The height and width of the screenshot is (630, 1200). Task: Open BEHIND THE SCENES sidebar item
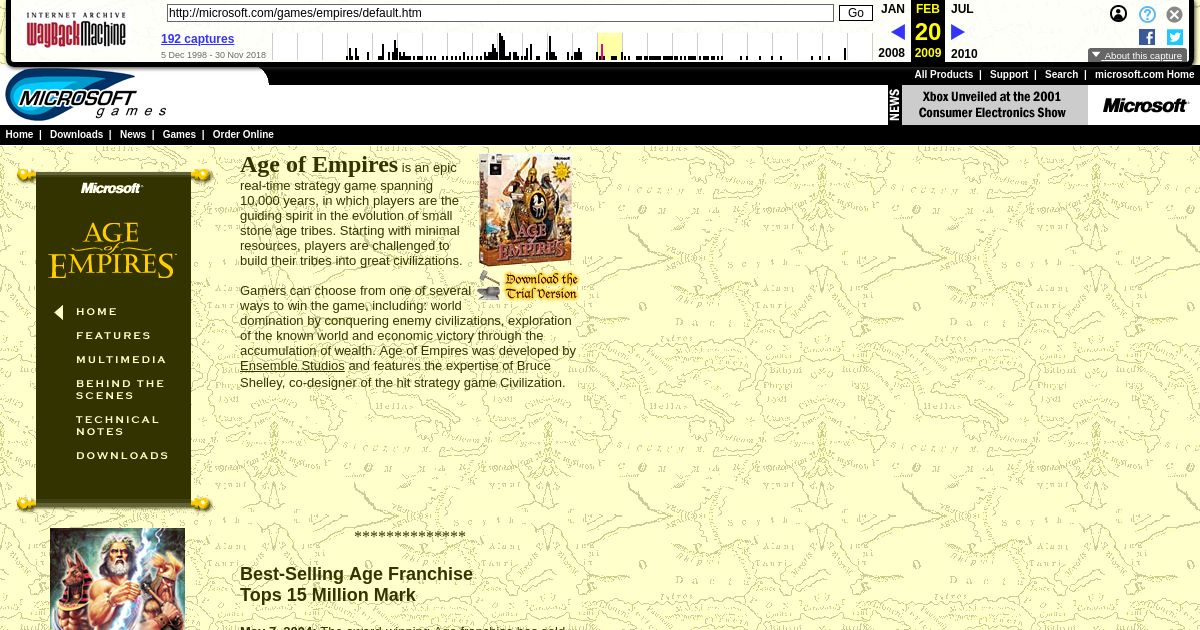120,390
